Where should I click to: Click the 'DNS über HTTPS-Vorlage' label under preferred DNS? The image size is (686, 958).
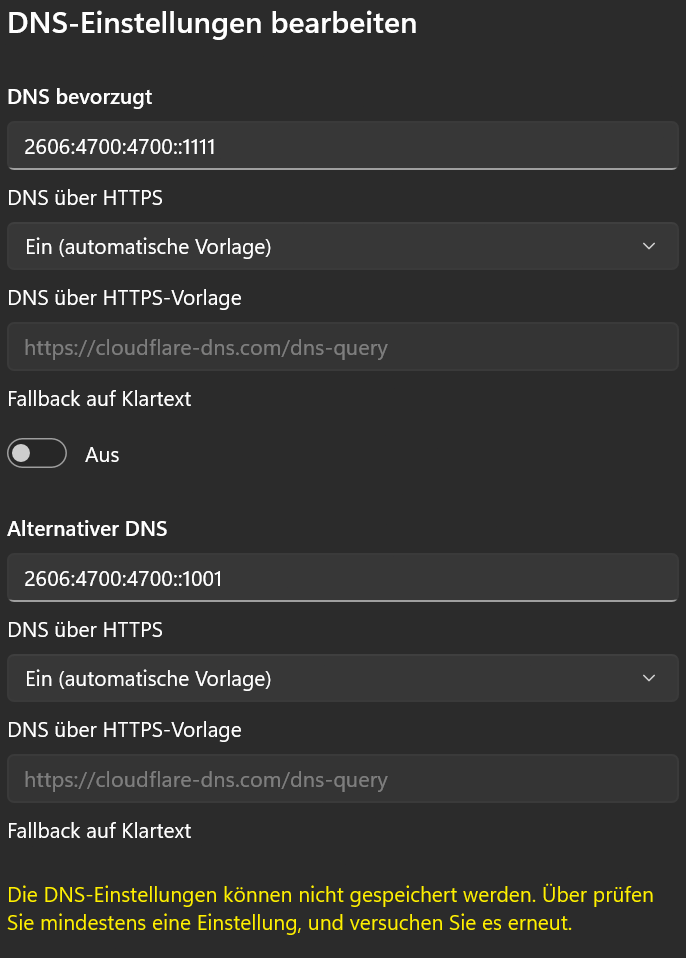click(x=125, y=299)
